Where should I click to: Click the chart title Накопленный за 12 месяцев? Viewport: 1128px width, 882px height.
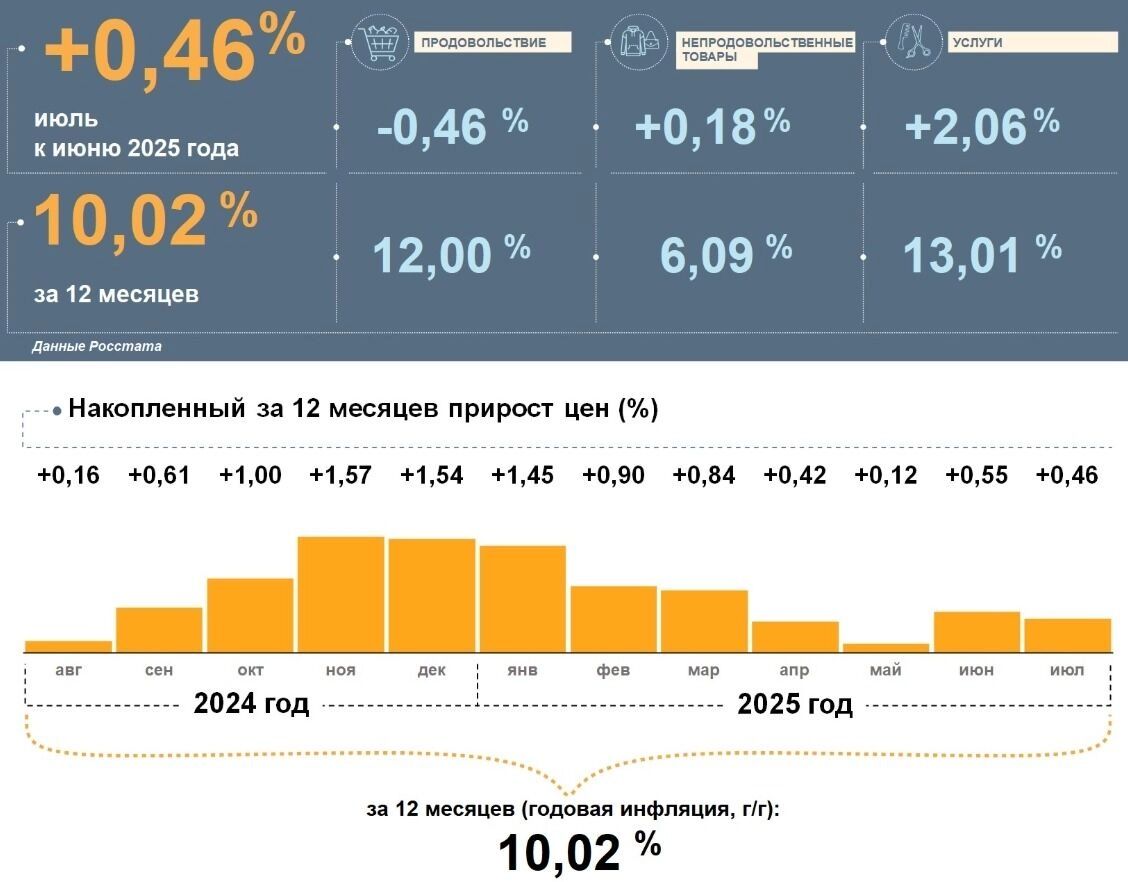tap(363, 409)
